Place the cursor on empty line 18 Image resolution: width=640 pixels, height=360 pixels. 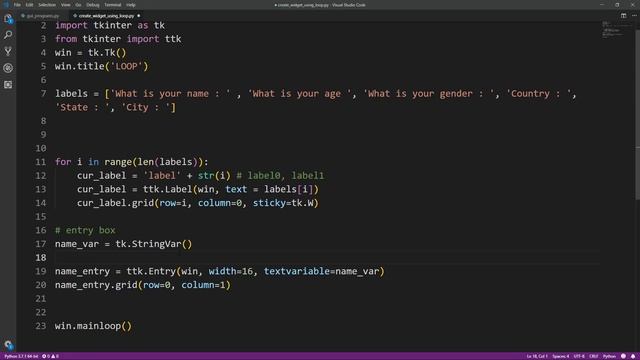(x=327, y=258)
